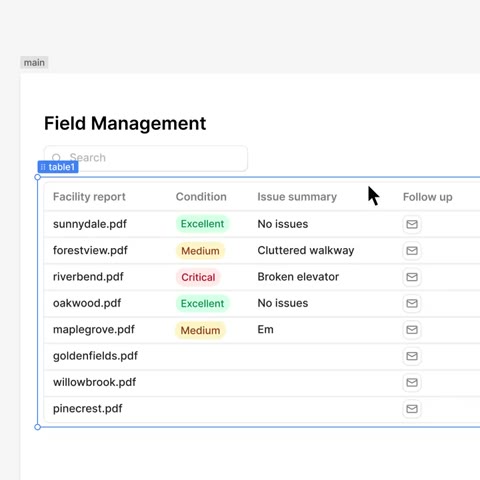Click the Condition column header
Screen dimensions: 480x480
(x=201, y=197)
